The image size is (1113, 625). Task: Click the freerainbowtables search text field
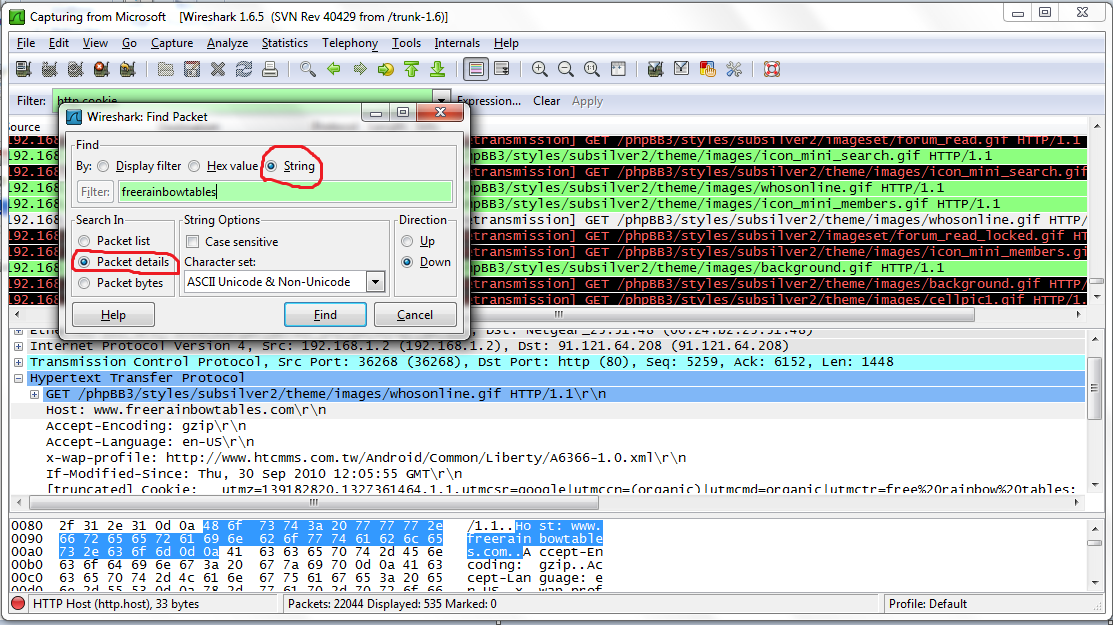[x=285, y=192]
